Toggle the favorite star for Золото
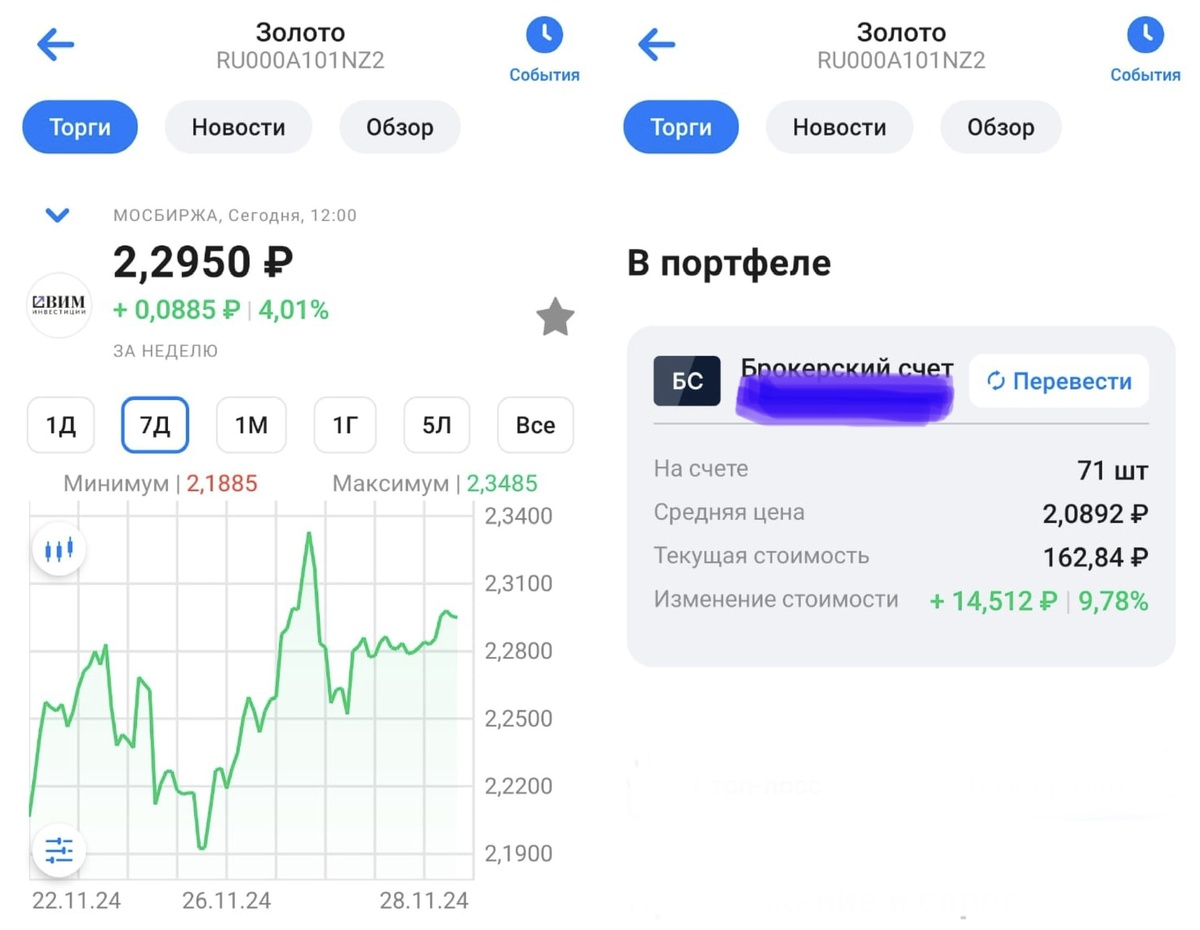Image resolution: width=1200 pixels, height=930 pixels. tap(555, 317)
